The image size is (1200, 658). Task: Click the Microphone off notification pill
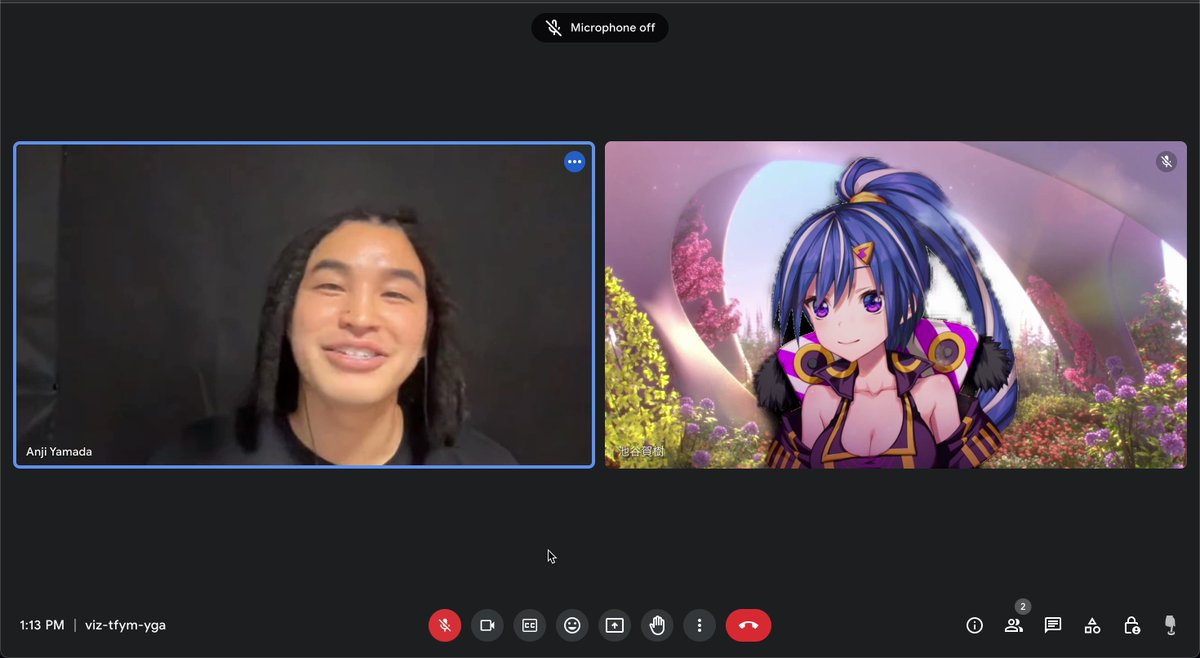pyautogui.click(x=600, y=28)
